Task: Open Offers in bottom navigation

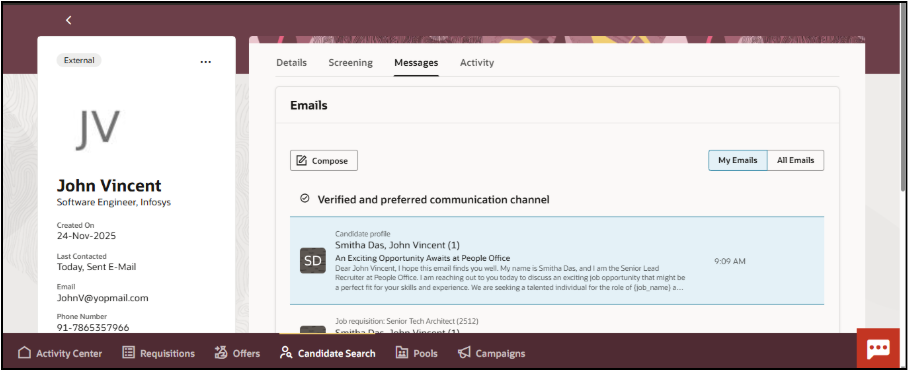Action: pyautogui.click(x=237, y=353)
